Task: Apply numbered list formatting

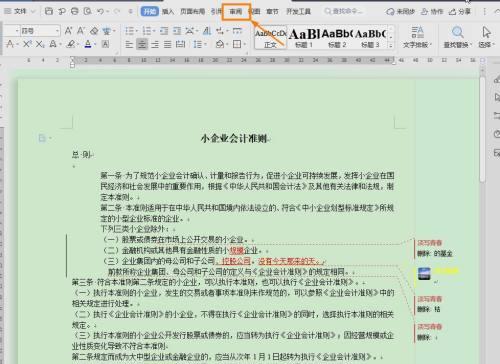Action: pyautogui.click(x=147, y=31)
